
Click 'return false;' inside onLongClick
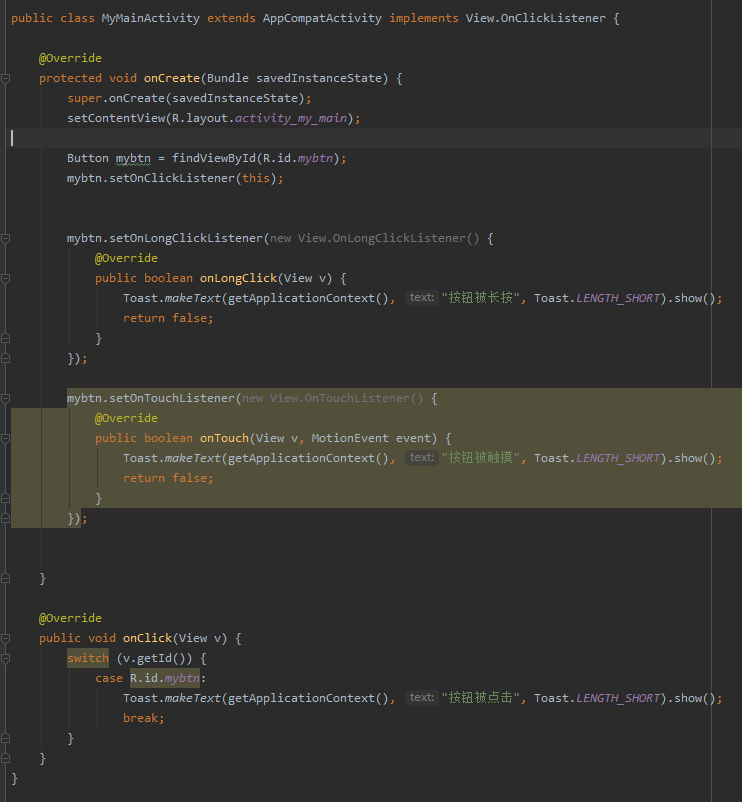(168, 318)
